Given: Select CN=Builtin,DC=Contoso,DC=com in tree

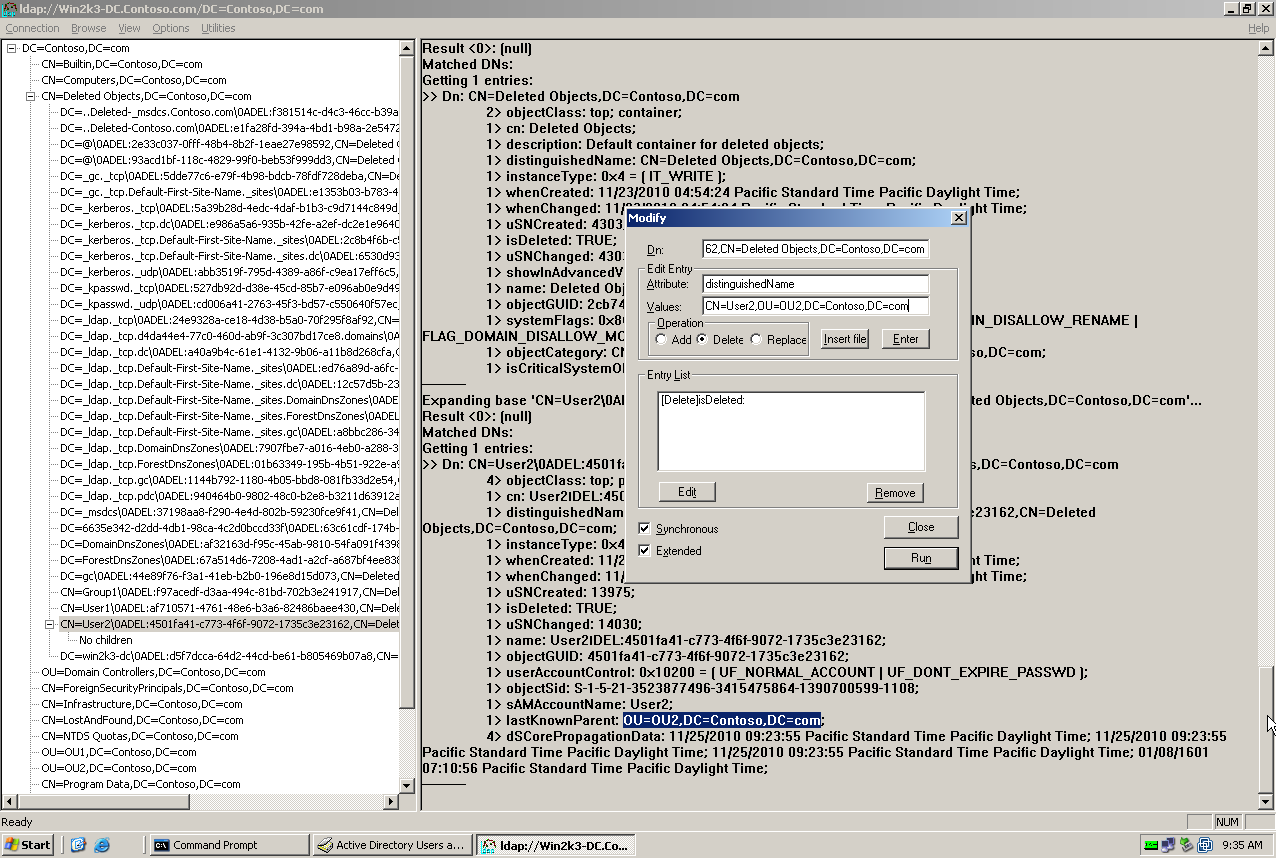Looking at the screenshot, I should (x=121, y=64).
